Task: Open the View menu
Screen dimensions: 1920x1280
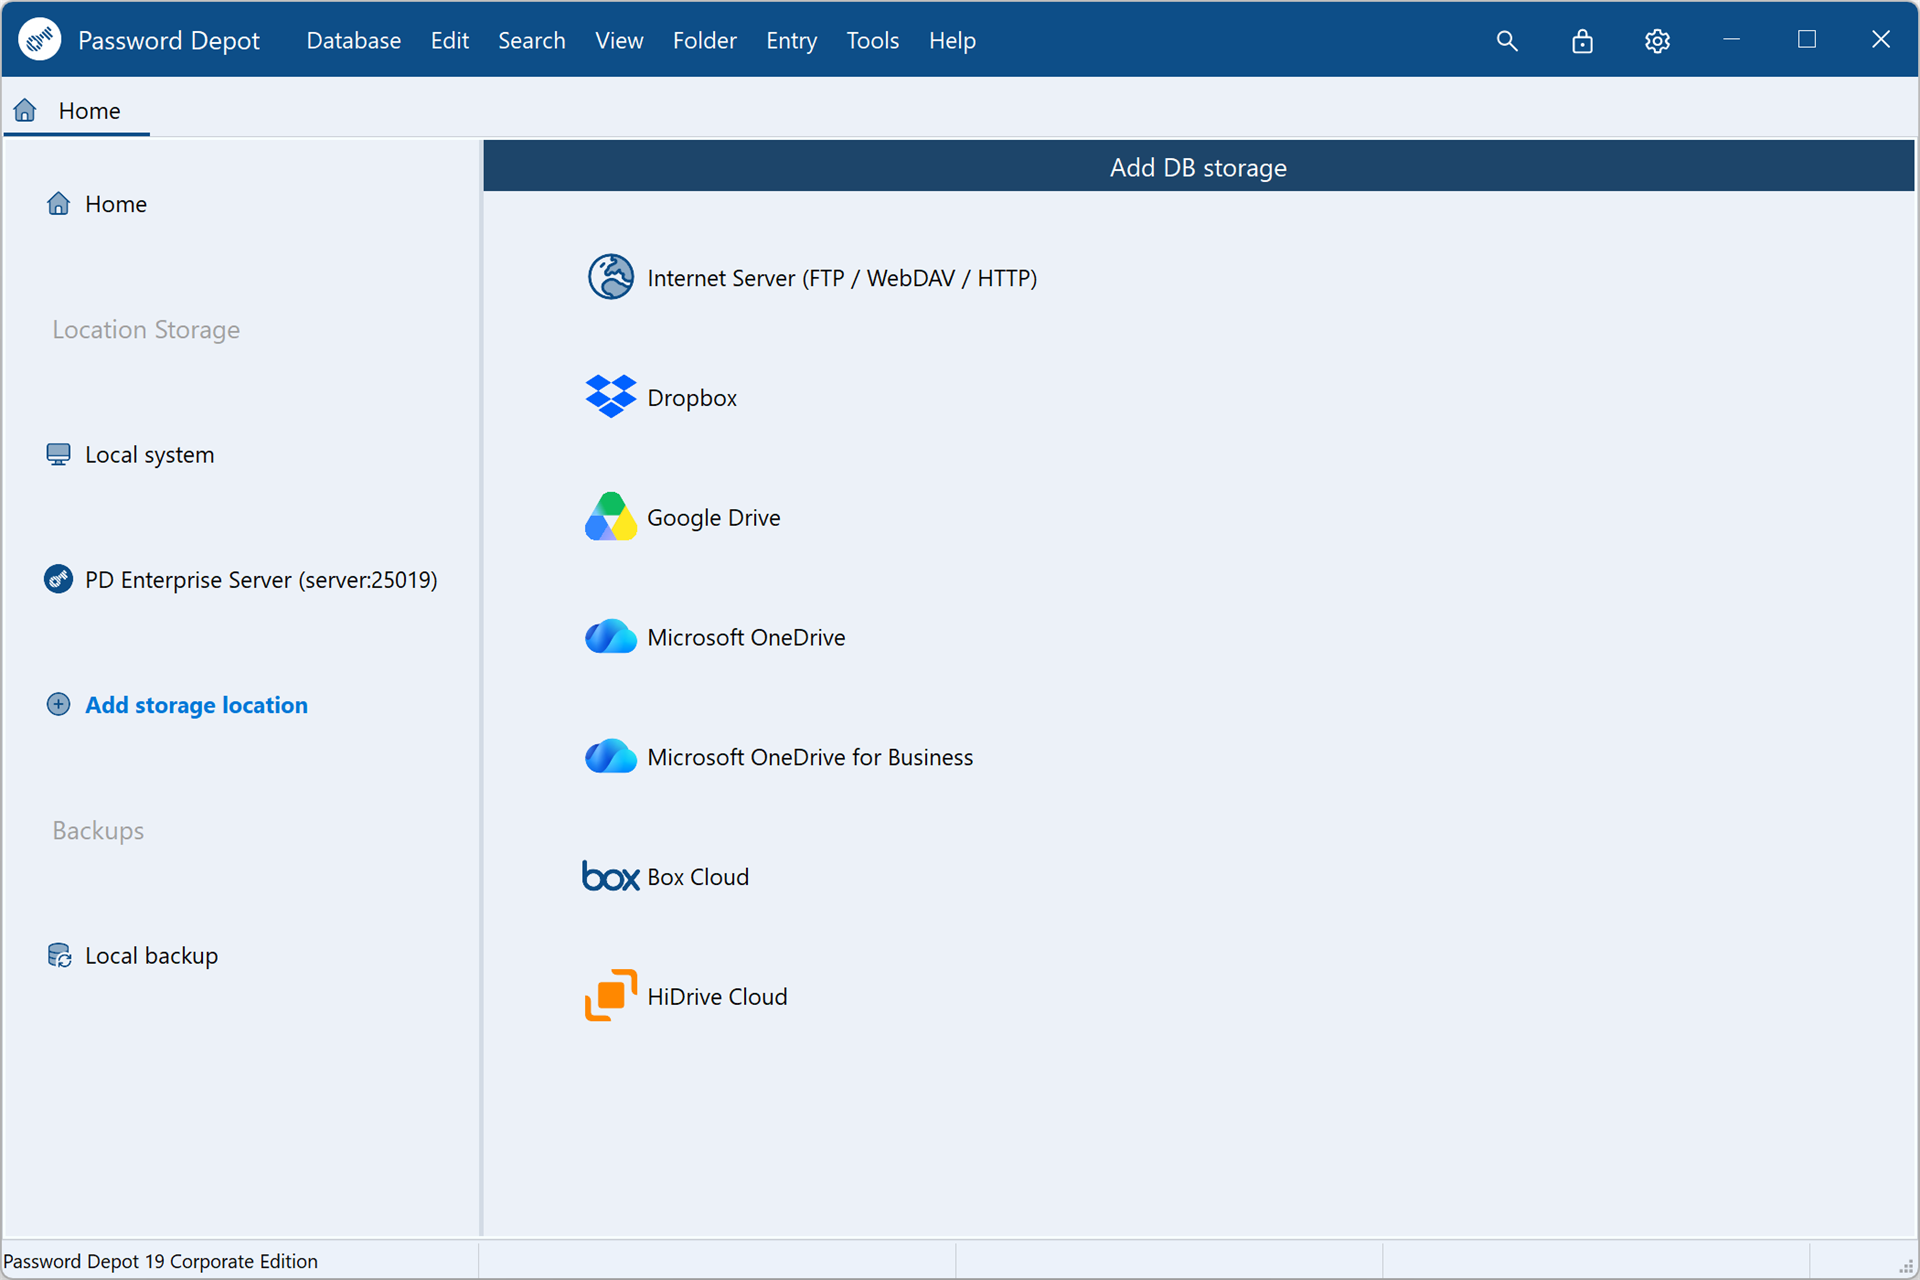Action: (x=619, y=41)
